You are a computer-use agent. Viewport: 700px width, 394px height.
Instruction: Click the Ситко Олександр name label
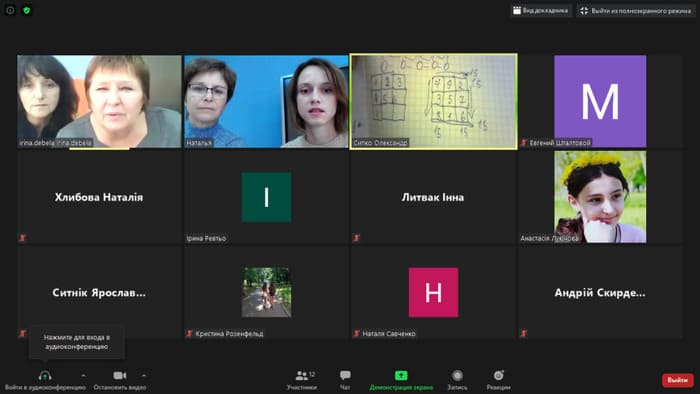[380, 143]
